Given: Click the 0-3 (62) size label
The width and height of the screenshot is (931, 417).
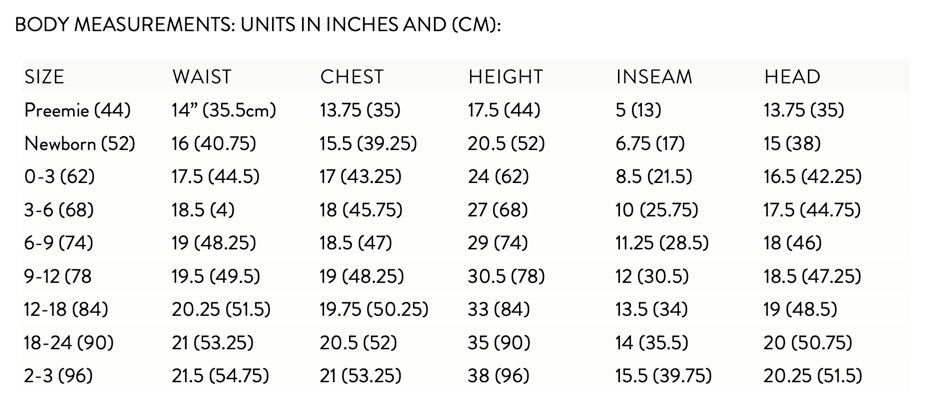Looking at the screenshot, I should 58,177.
